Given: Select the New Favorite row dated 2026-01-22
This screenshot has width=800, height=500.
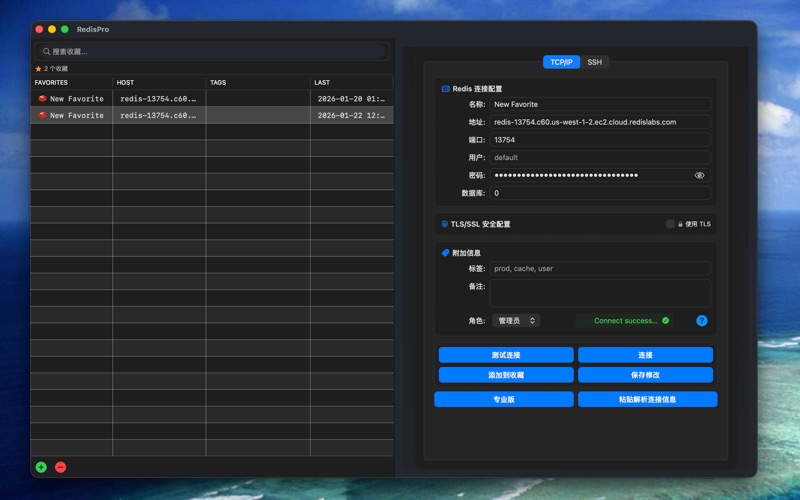Looking at the screenshot, I should click(x=212, y=115).
